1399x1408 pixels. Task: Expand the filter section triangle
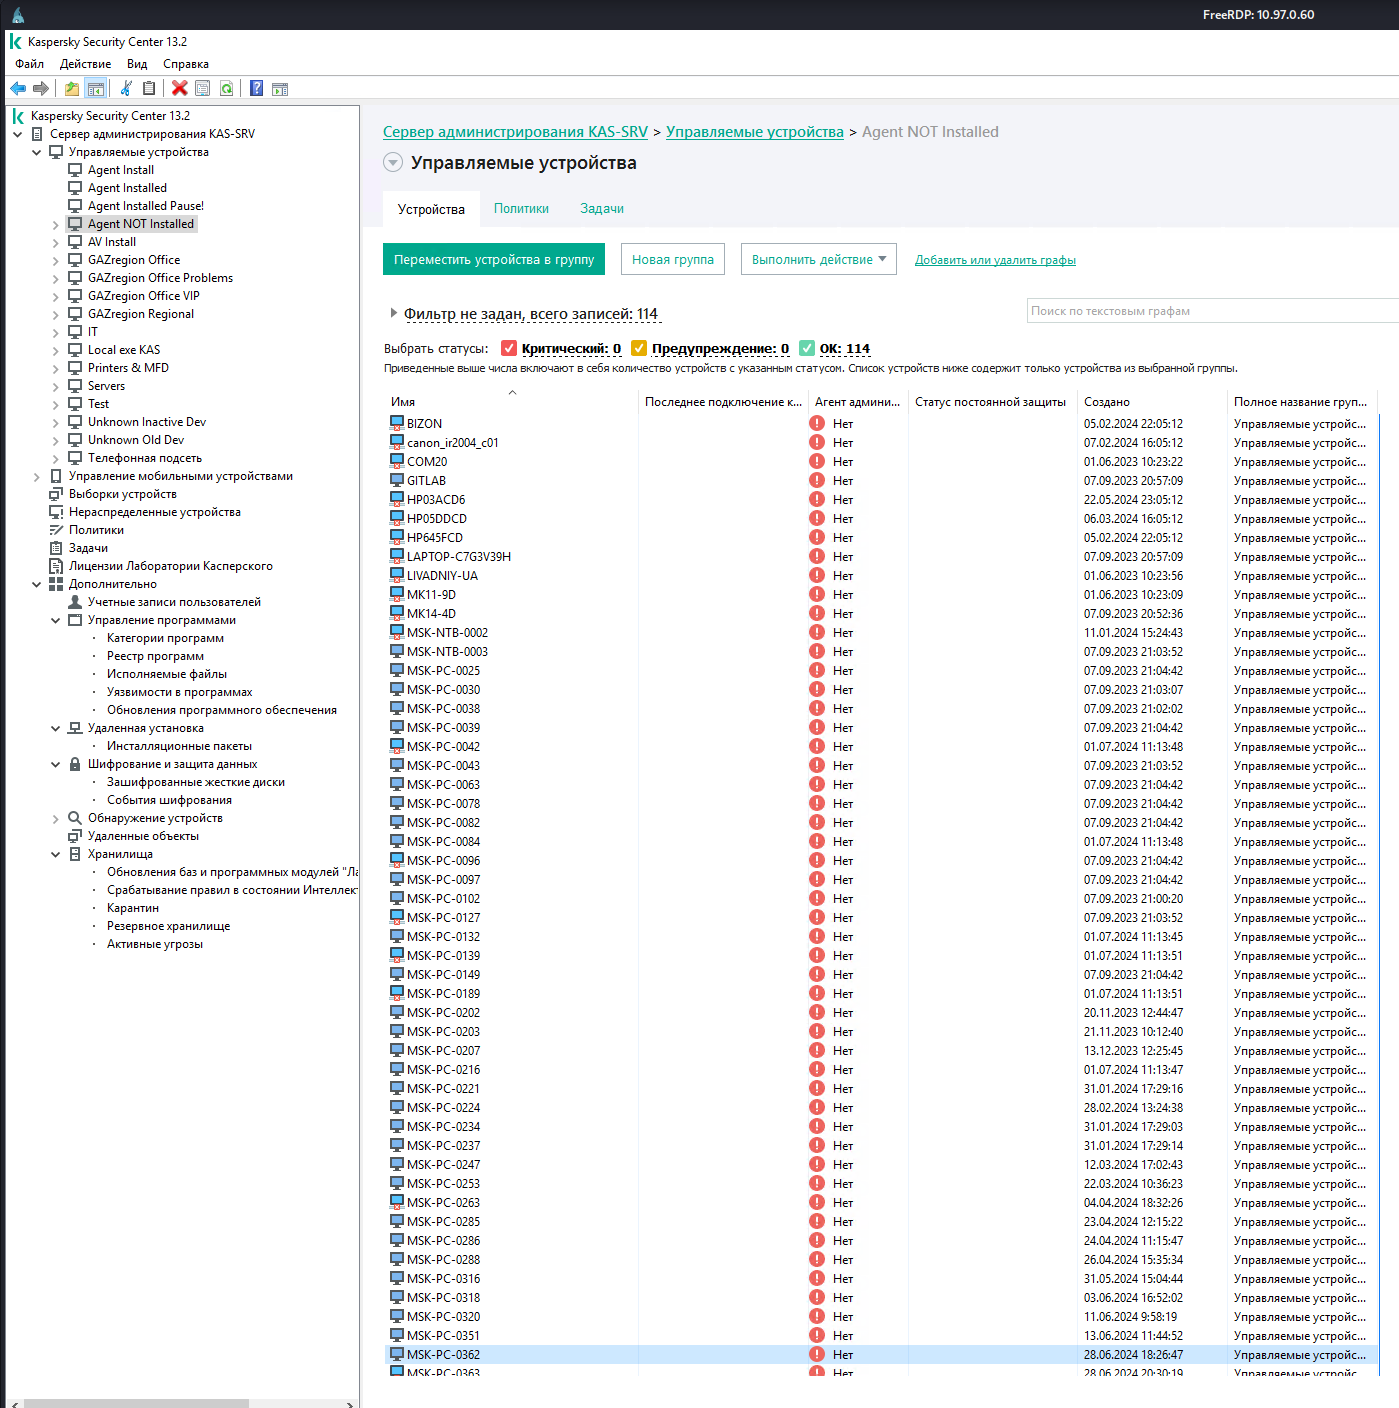click(394, 313)
